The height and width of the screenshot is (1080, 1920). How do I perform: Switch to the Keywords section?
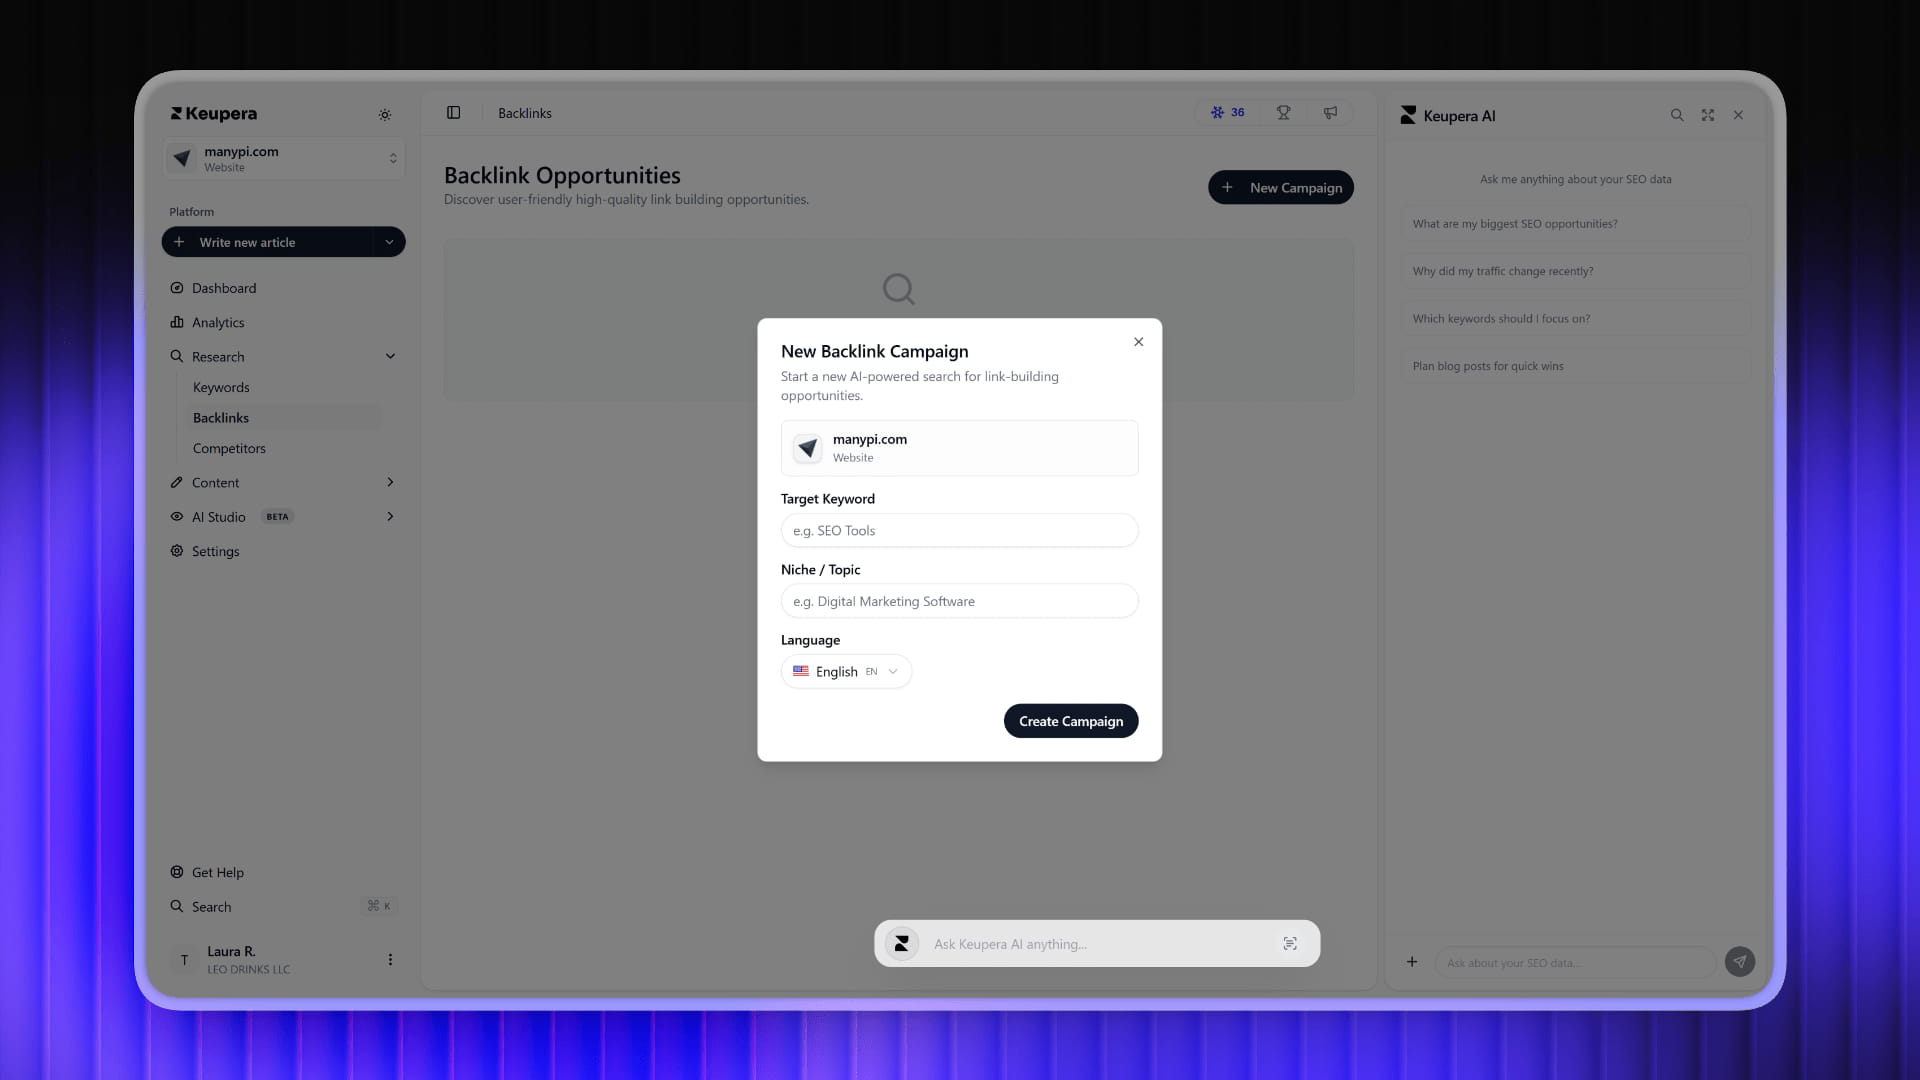pos(221,387)
